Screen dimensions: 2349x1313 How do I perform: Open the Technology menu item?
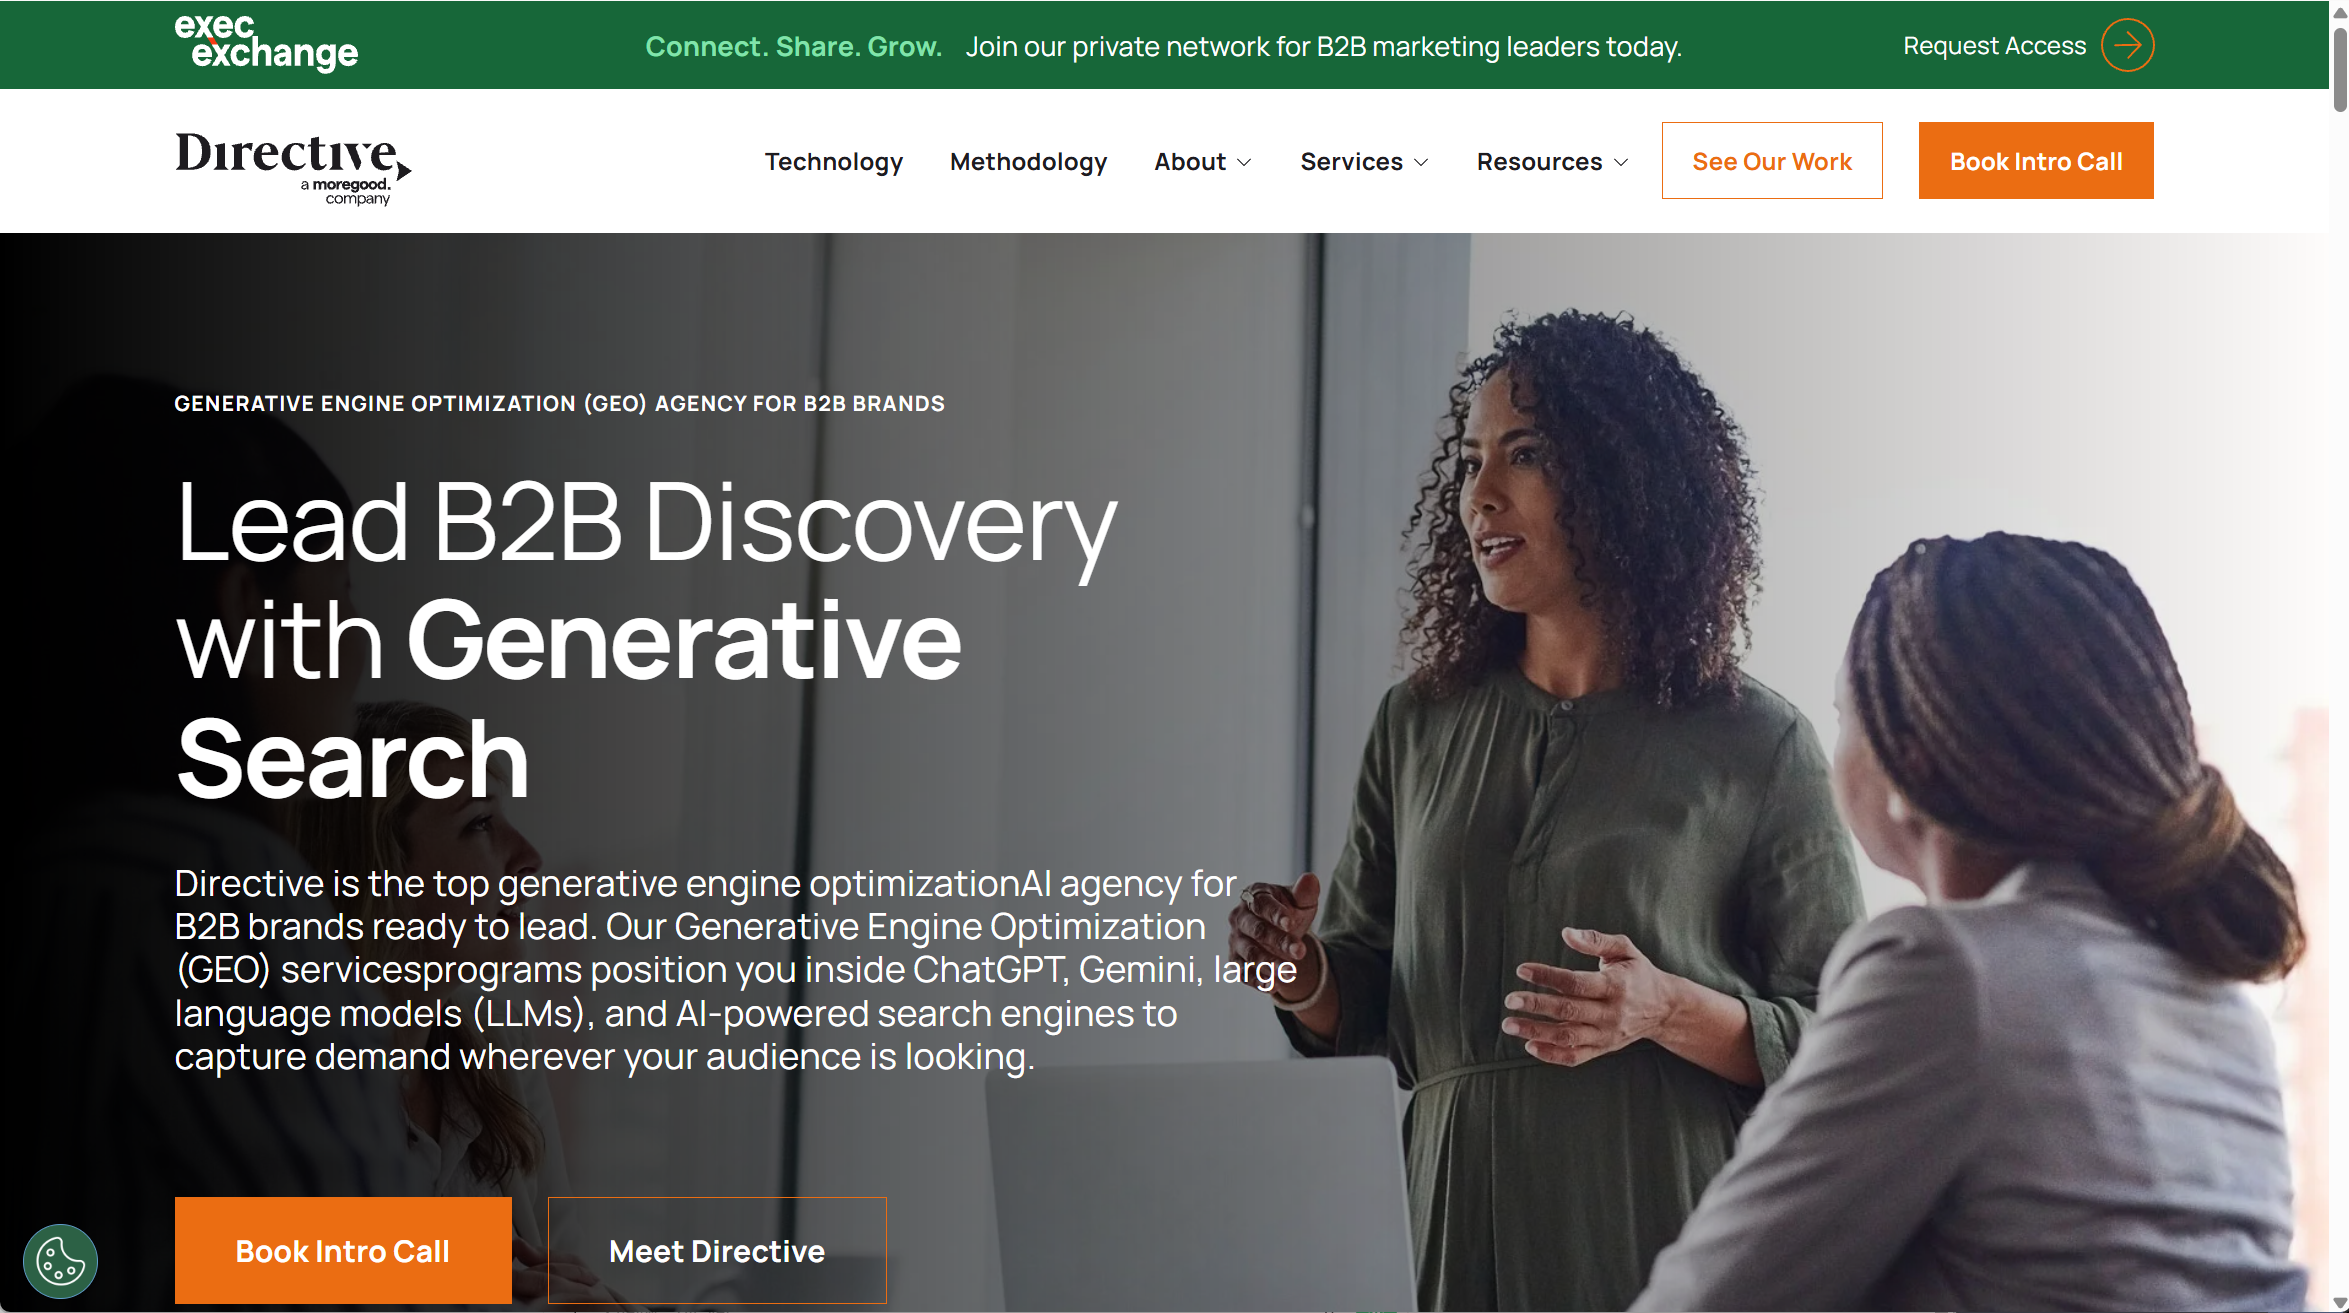(833, 162)
